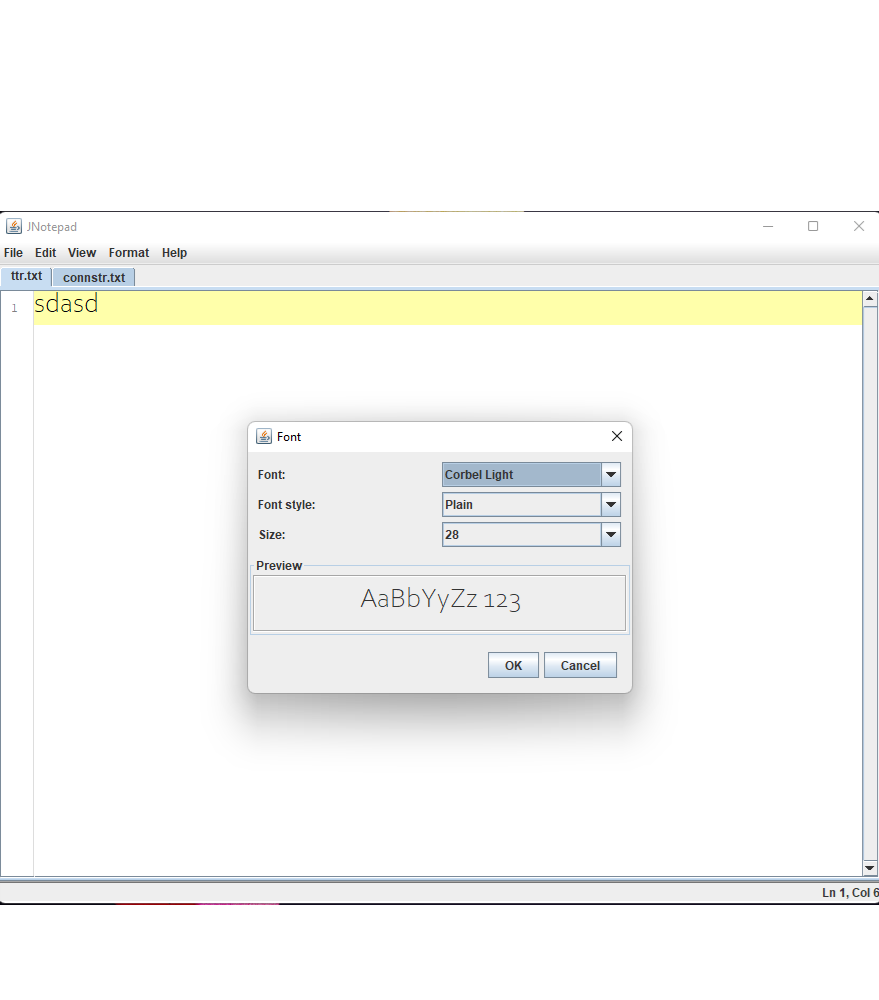This screenshot has height=1000, width=879.
Task: Click the Java icon in Font dialog title
Action: [x=264, y=437]
